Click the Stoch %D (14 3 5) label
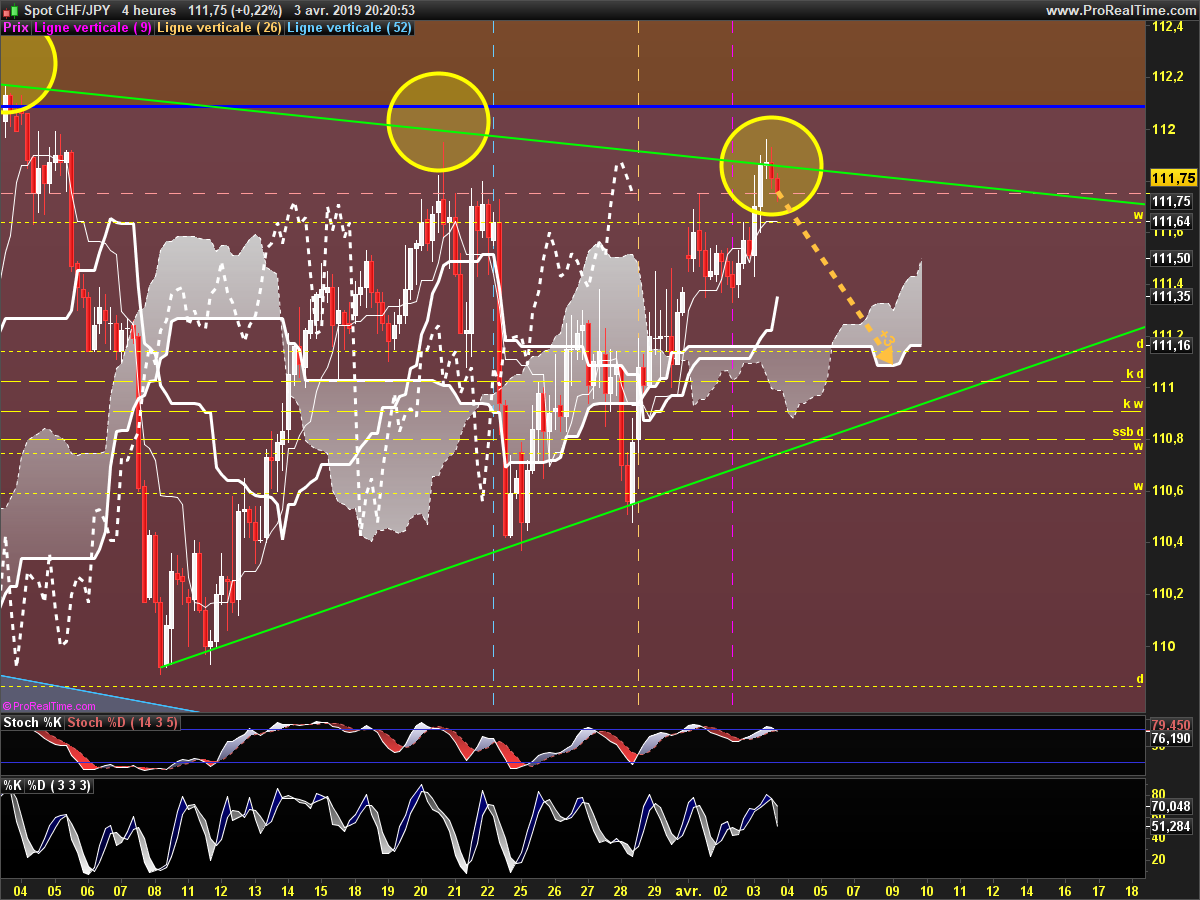 [122, 722]
